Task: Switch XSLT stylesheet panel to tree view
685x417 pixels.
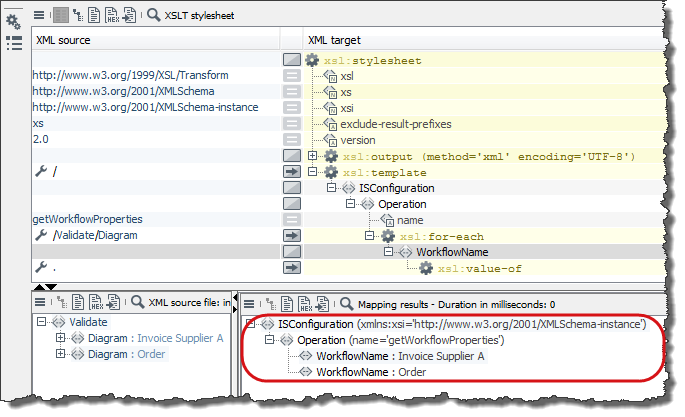Action: tap(78, 15)
